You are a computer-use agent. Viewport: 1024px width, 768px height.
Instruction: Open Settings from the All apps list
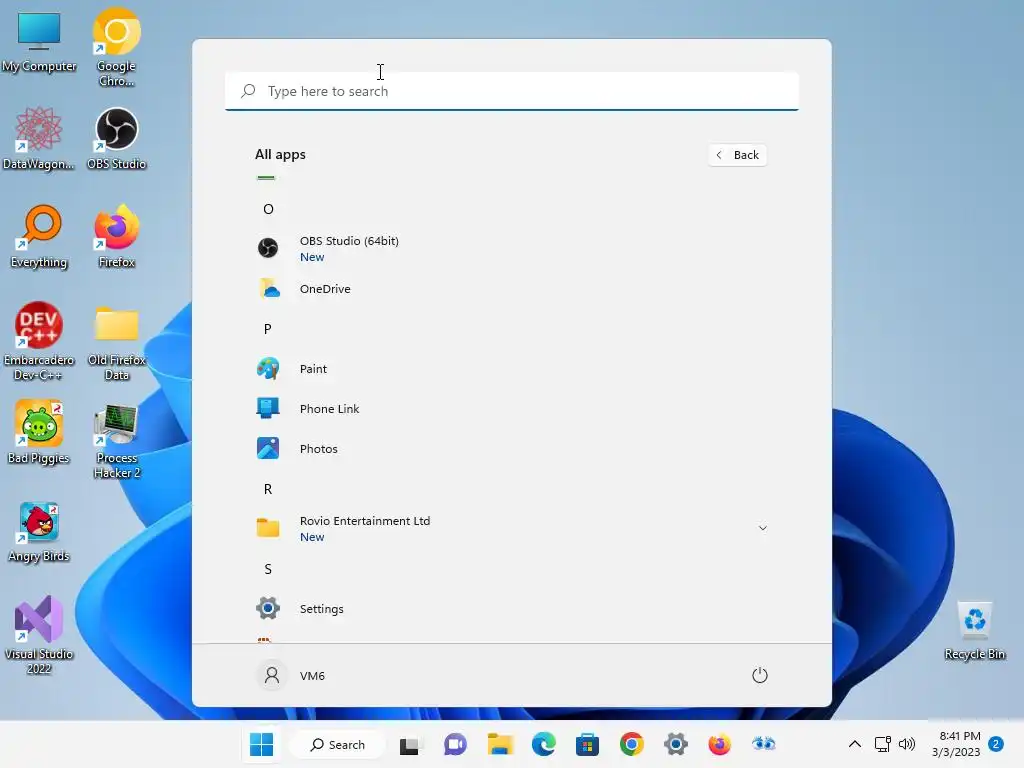(x=511, y=609)
